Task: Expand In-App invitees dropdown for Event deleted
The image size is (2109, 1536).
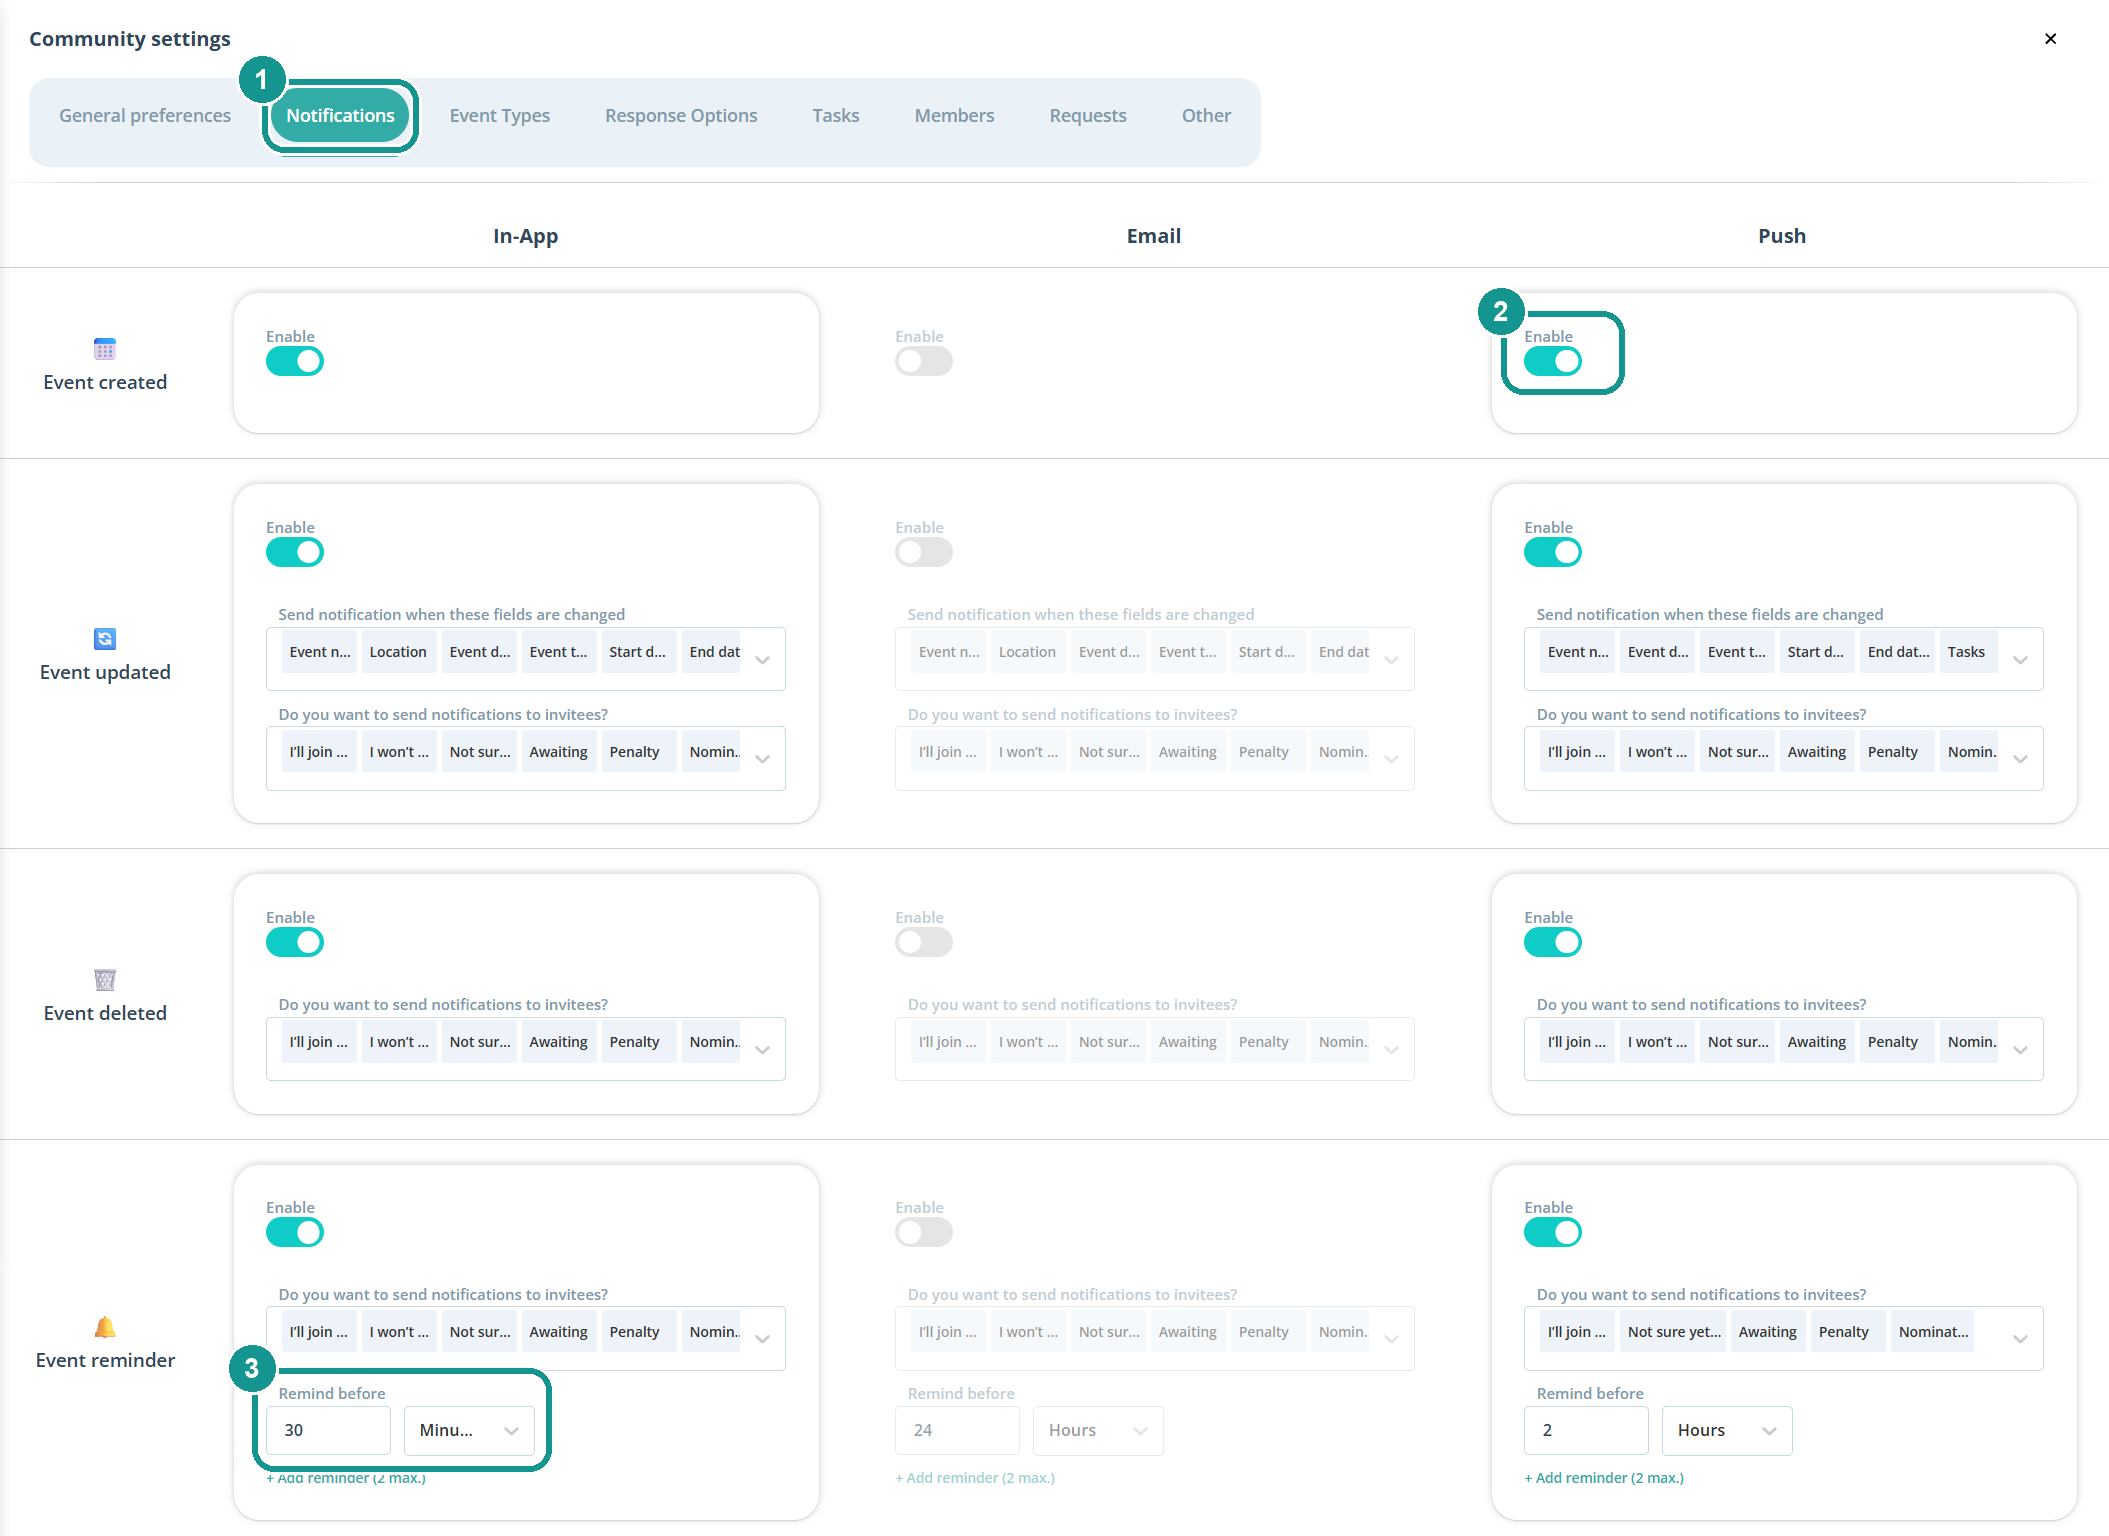Action: [763, 1050]
